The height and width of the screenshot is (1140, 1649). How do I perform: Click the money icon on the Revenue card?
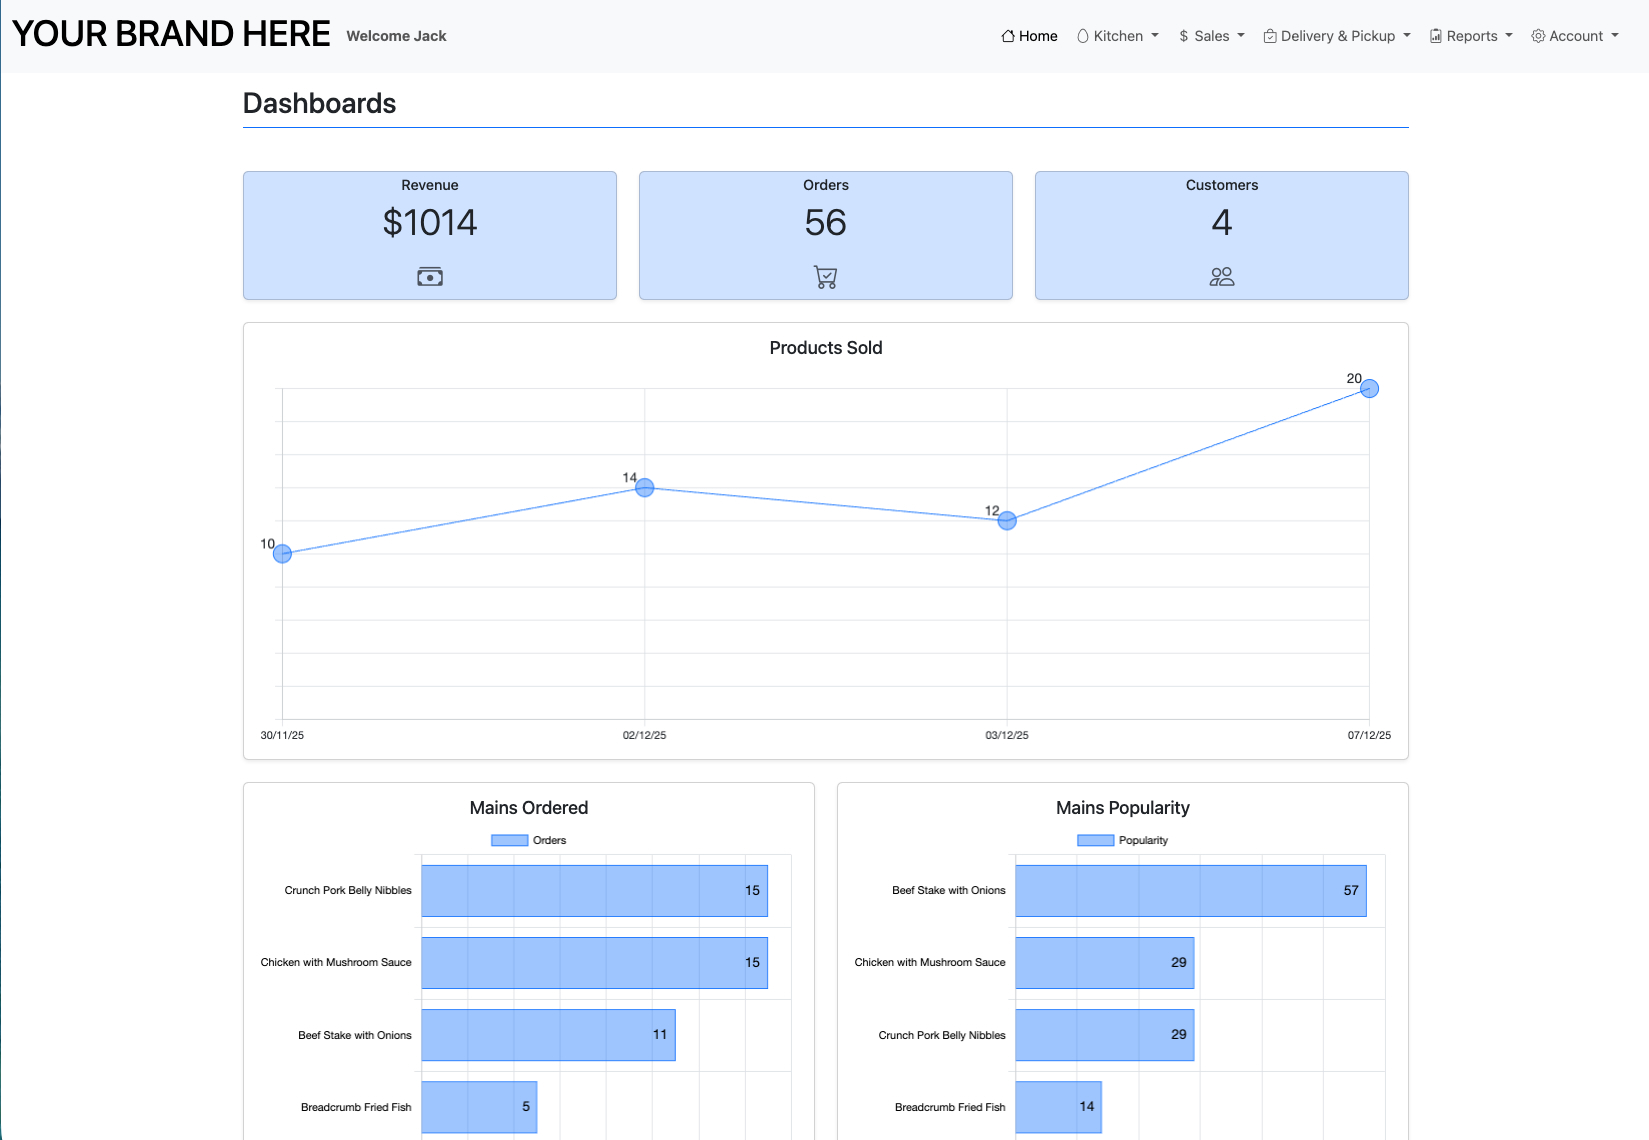tap(430, 276)
